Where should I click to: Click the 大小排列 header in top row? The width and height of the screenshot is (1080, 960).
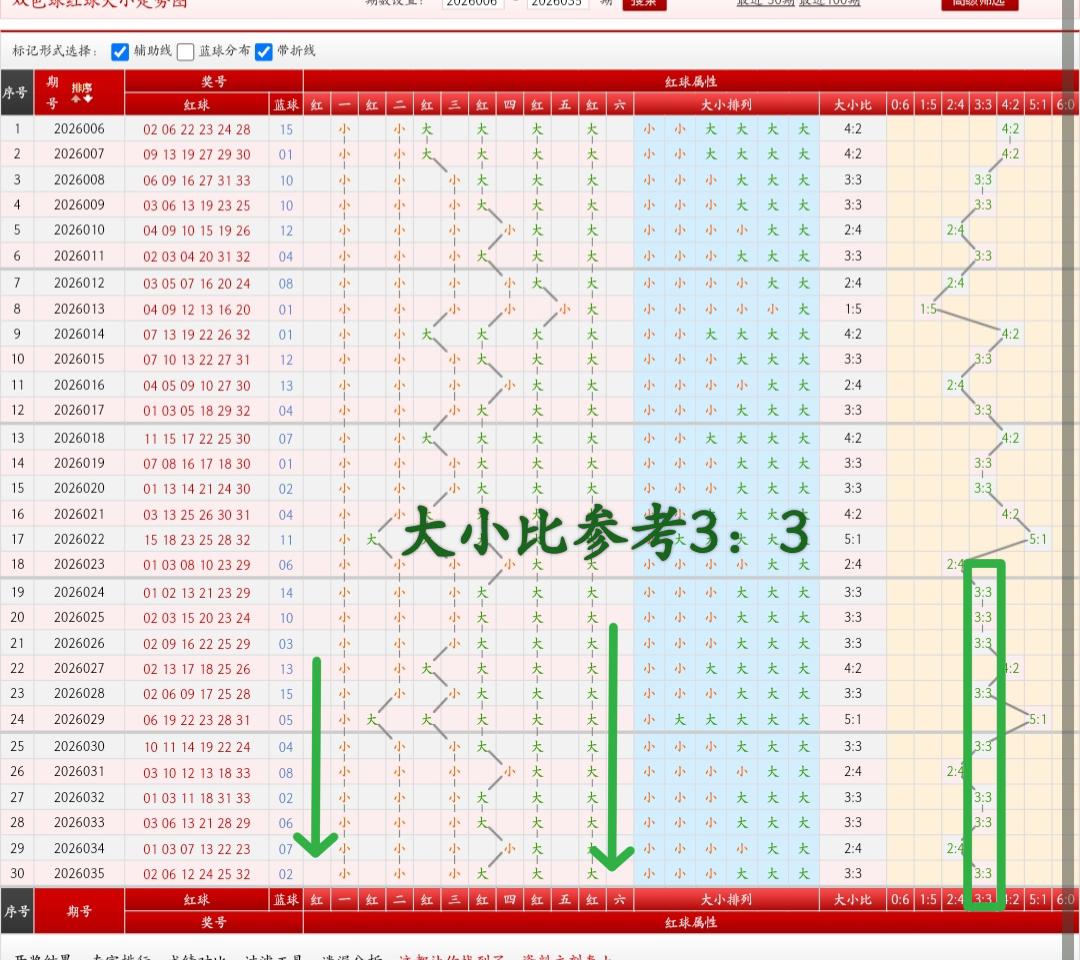726,104
